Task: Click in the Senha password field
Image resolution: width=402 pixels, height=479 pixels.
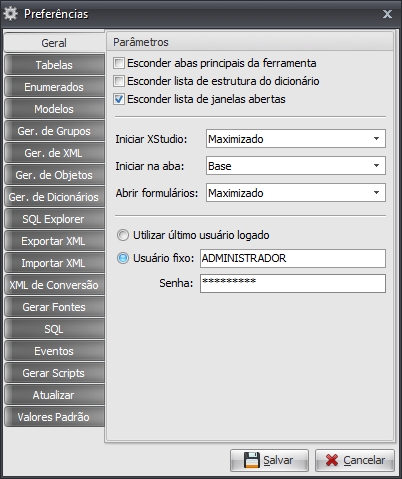Action: click(x=293, y=283)
